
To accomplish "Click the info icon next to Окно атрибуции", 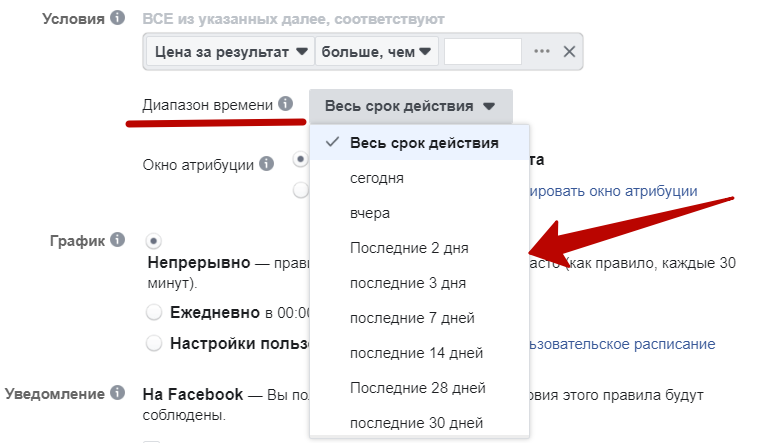I will (x=267, y=164).
